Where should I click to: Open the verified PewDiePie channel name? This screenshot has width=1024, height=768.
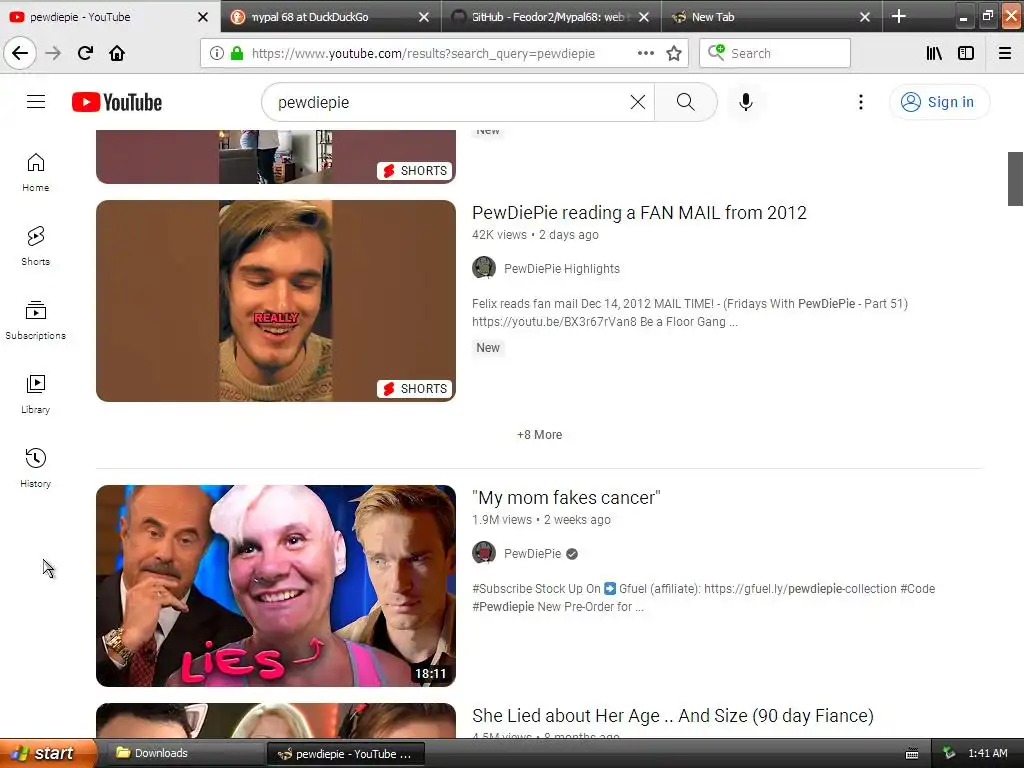pos(532,554)
